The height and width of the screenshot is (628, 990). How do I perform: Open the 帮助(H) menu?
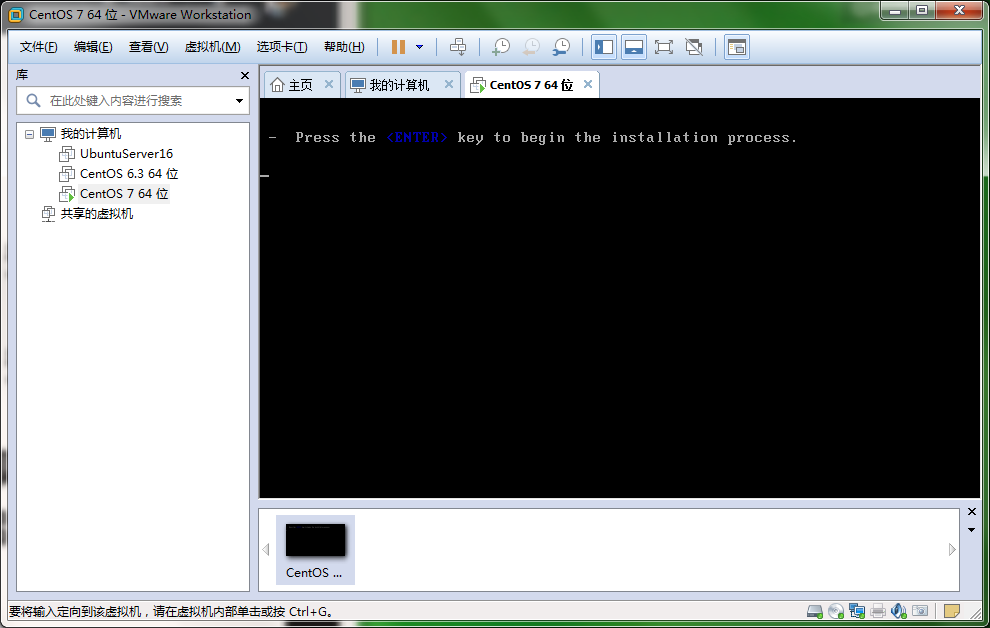tap(344, 47)
